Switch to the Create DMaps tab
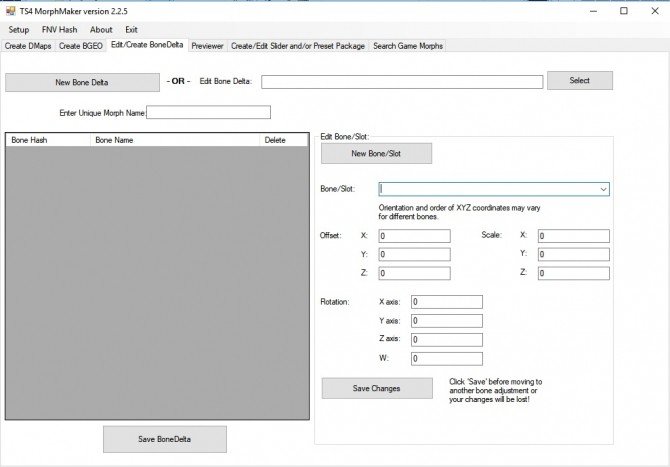Image resolution: width=670 pixels, height=467 pixels. tap(28, 46)
